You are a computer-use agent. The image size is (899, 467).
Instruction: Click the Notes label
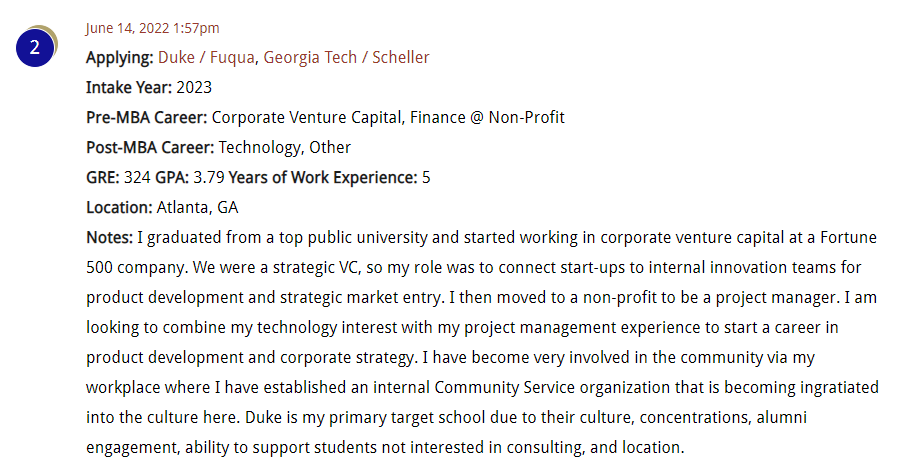(110, 237)
